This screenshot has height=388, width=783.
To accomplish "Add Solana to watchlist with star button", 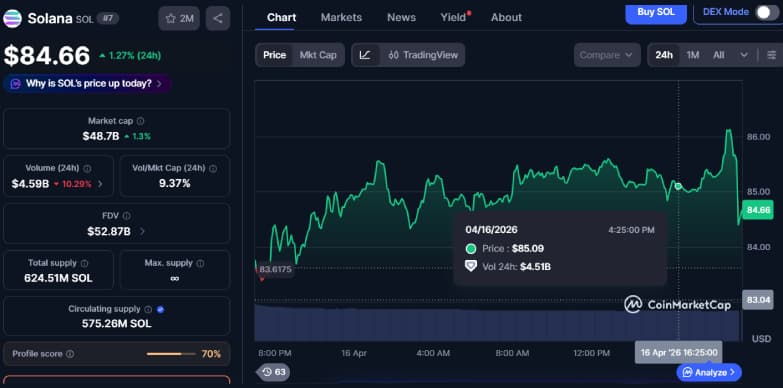I will (x=179, y=18).
